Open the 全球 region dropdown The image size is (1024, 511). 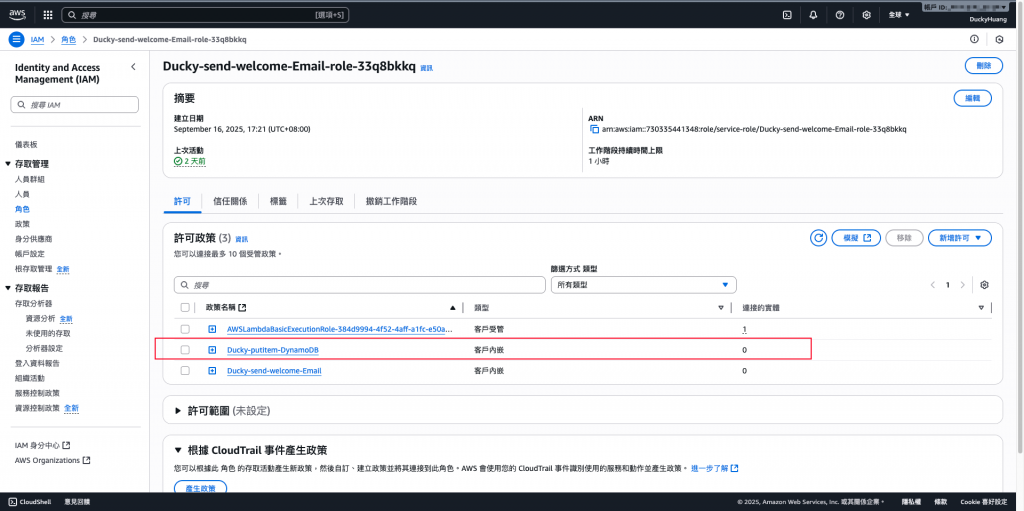pyautogui.click(x=899, y=14)
